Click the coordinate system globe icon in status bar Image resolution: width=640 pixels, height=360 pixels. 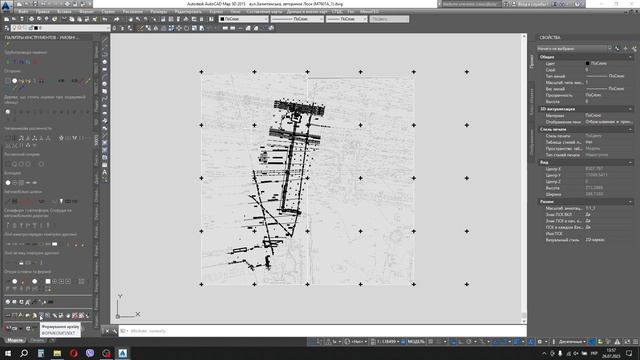click(347, 342)
